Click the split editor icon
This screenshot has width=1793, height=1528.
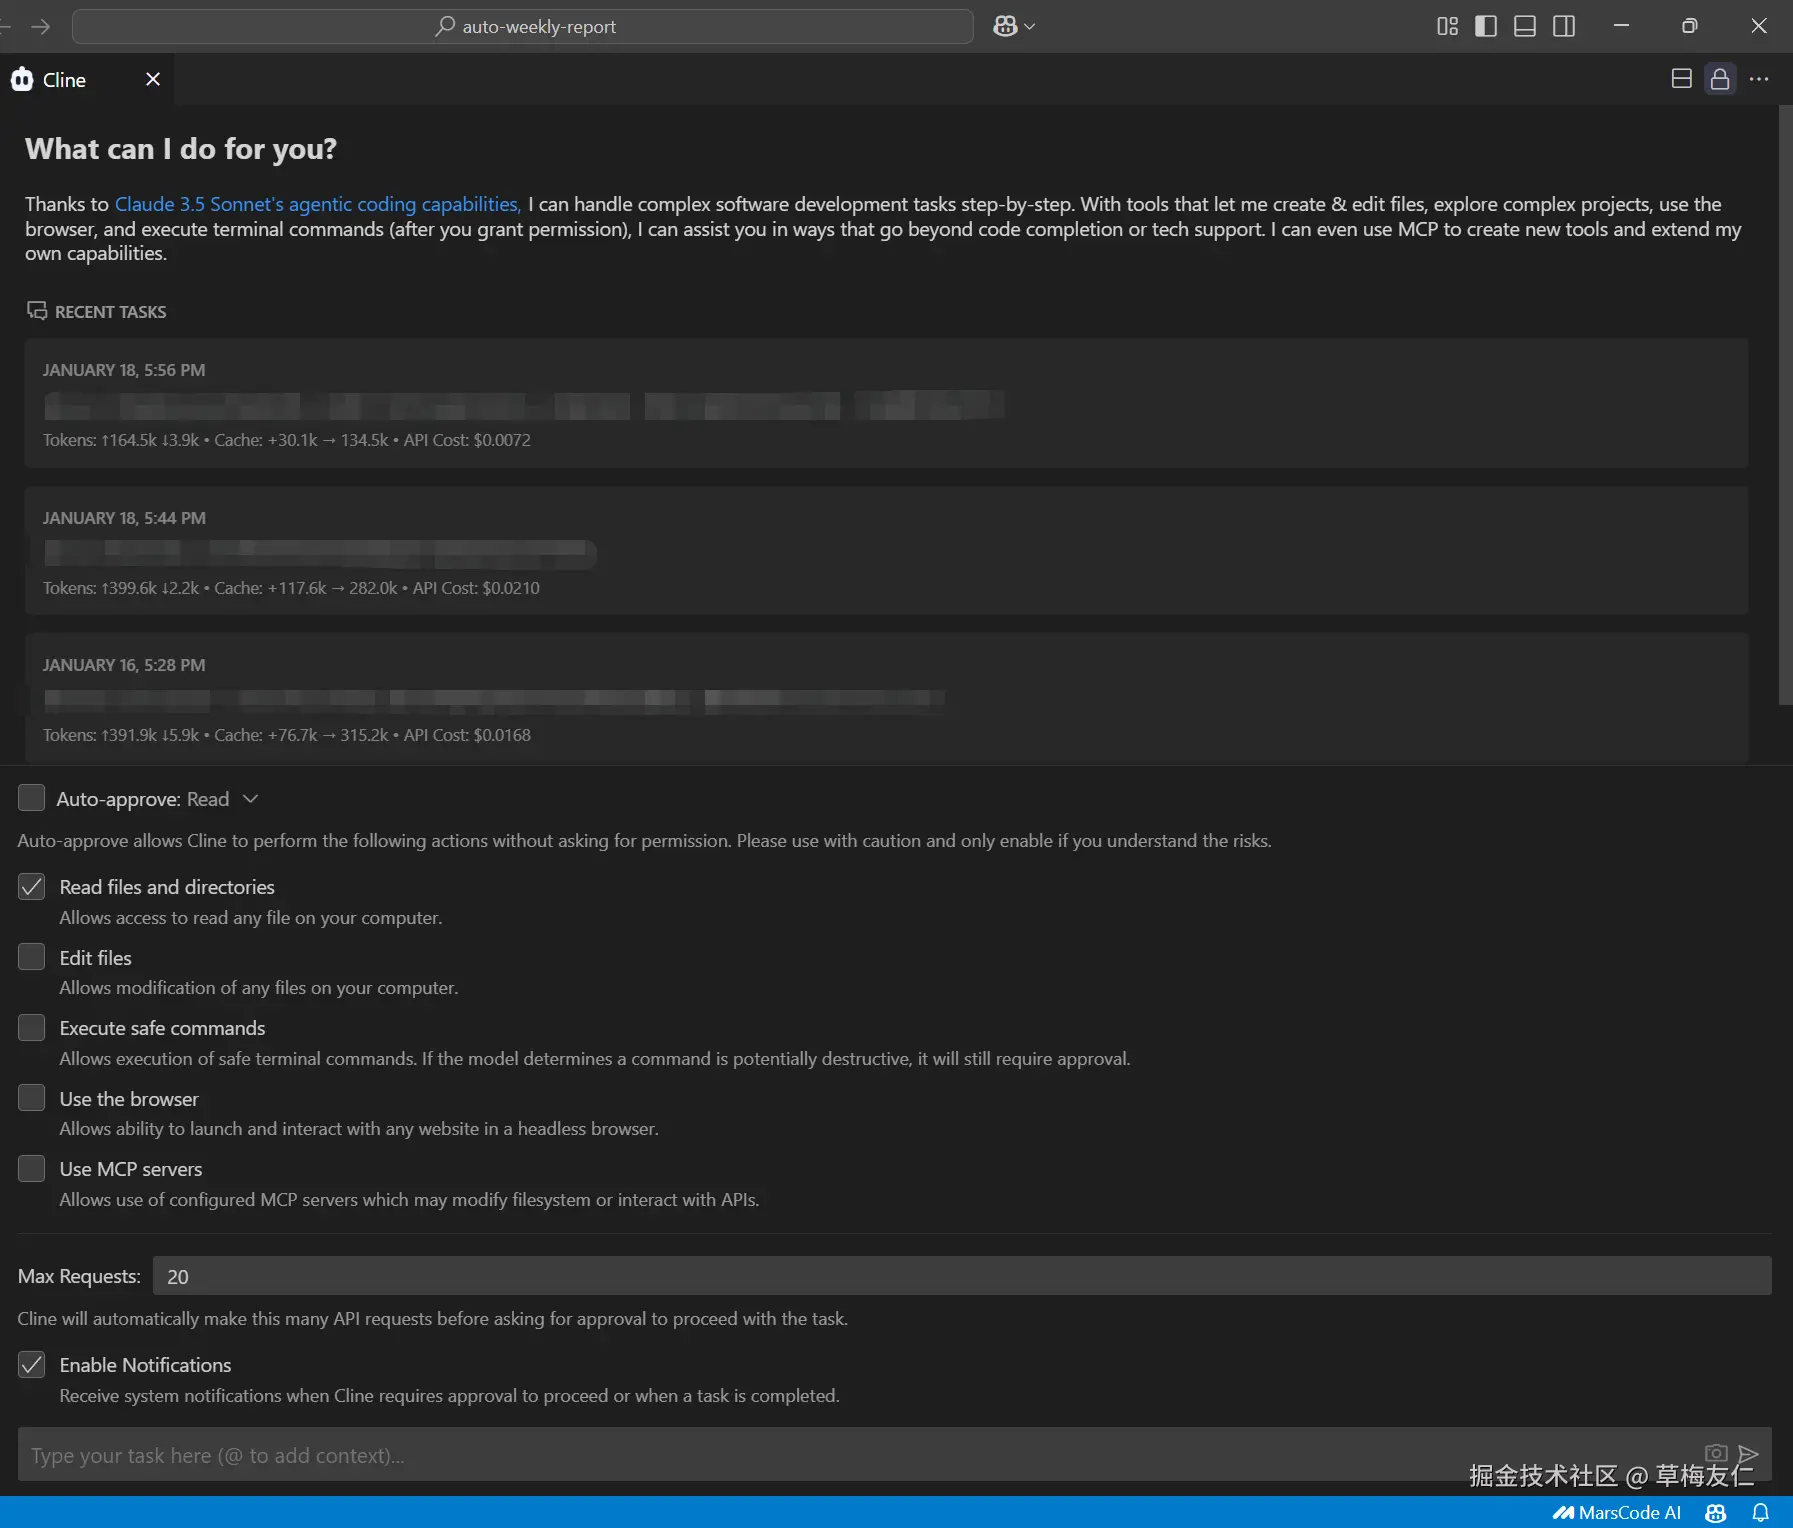[1682, 79]
